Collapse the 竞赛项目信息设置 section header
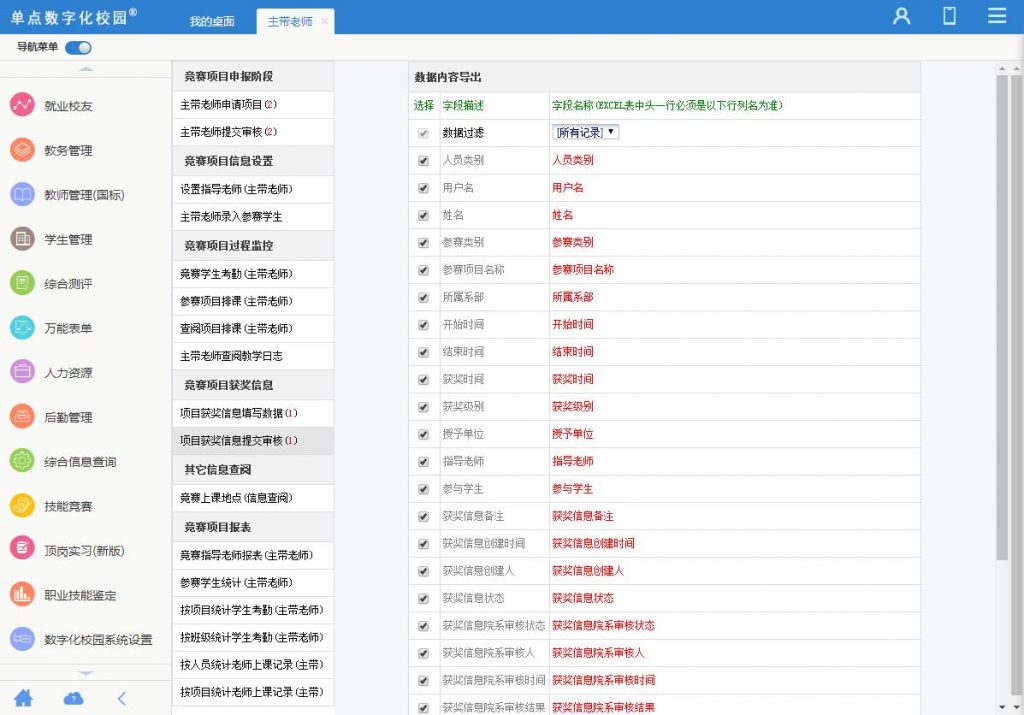Image resolution: width=1024 pixels, height=715 pixels. click(253, 161)
